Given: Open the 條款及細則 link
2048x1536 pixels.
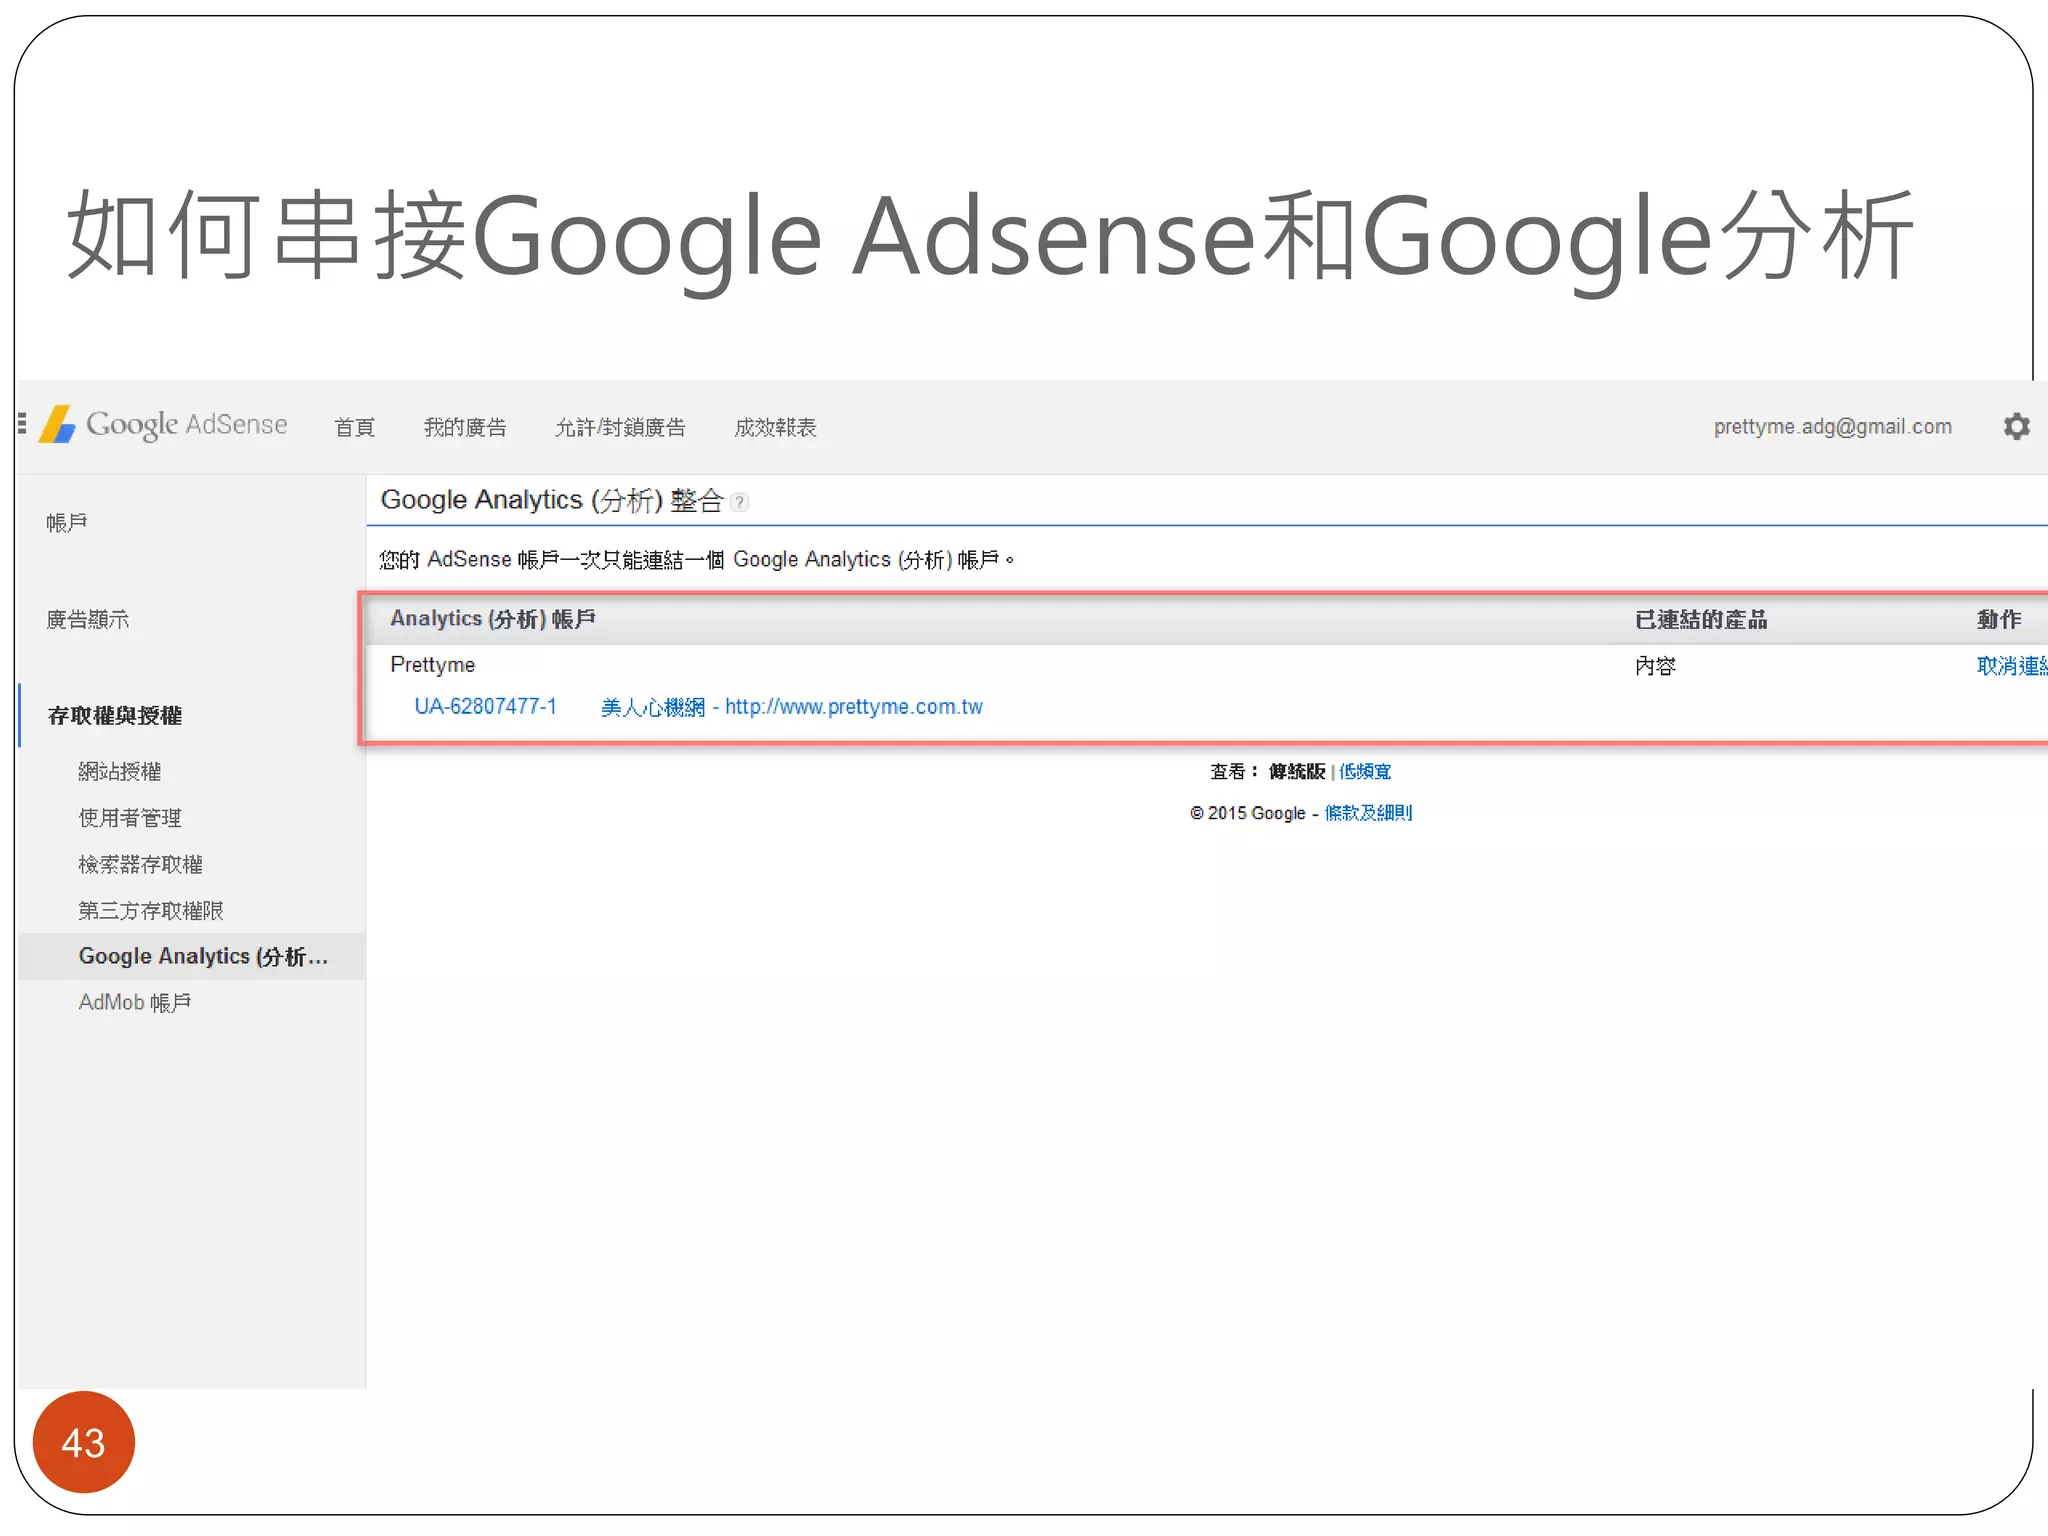Looking at the screenshot, I should [x=1368, y=813].
